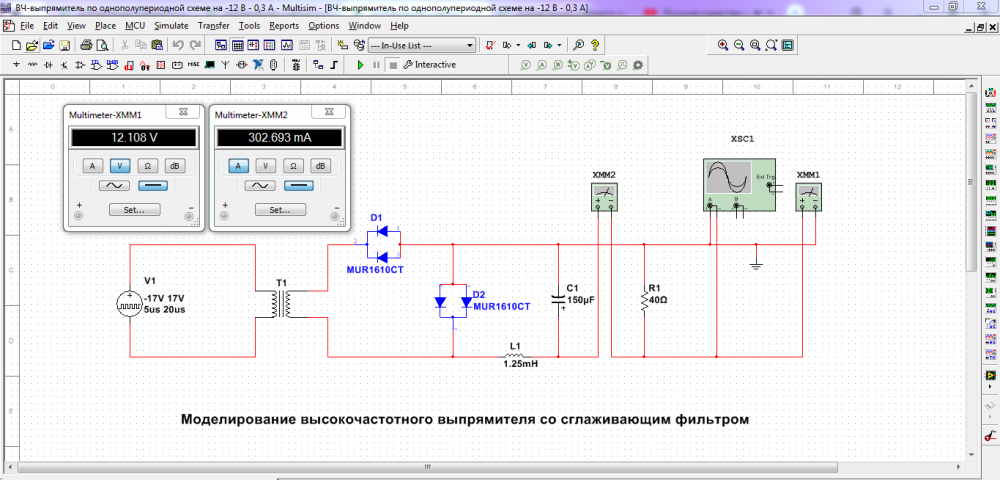Open the Simulate menu
The height and width of the screenshot is (480, 1000).
point(171,24)
